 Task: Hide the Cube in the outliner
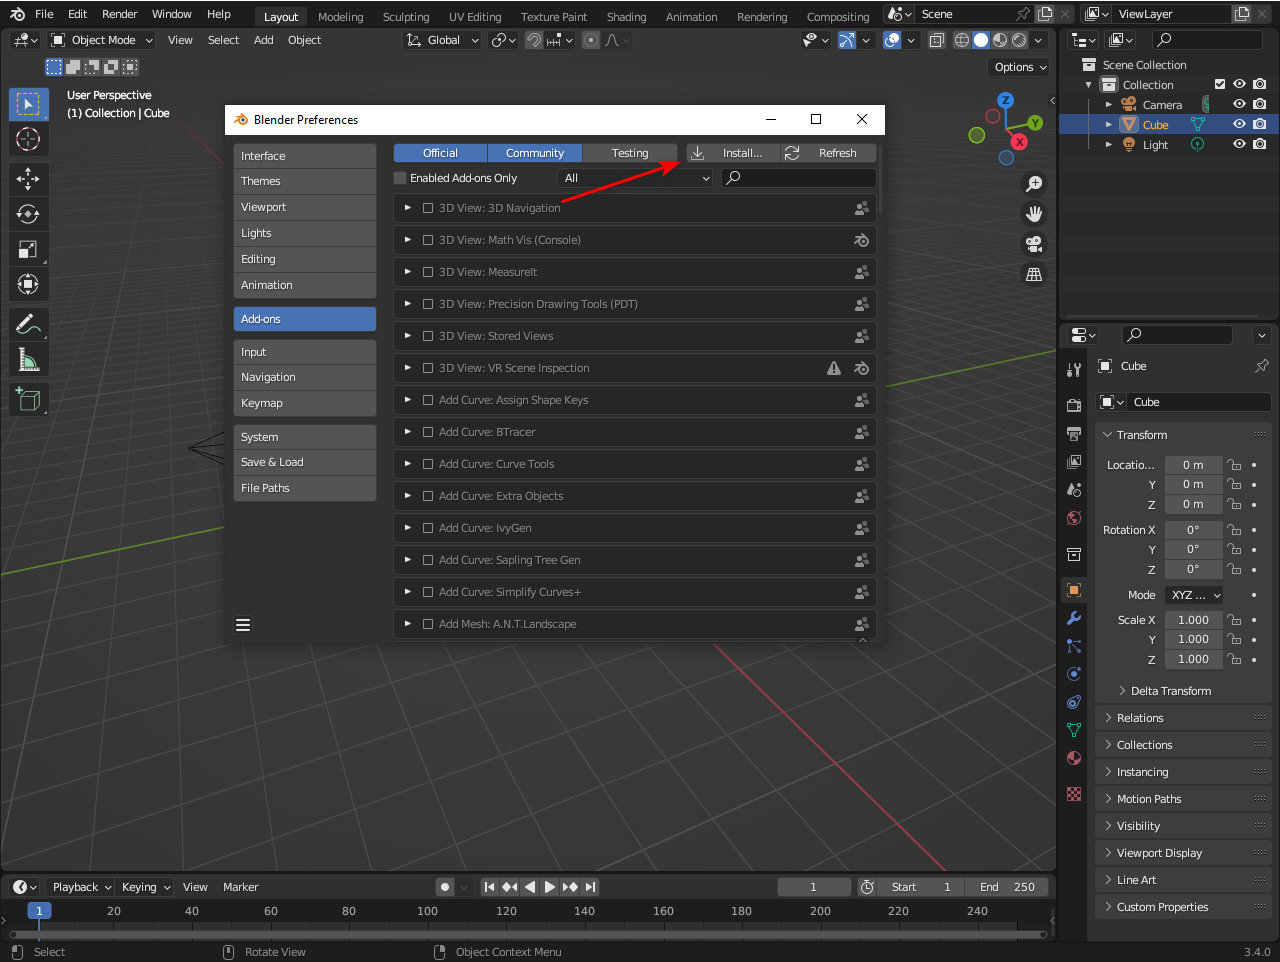[x=1239, y=124]
